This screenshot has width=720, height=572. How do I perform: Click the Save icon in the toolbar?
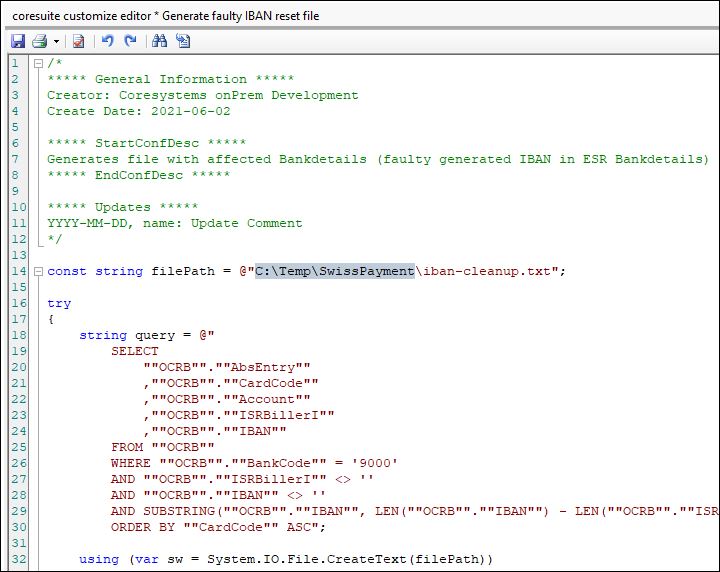click(x=17, y=41)
